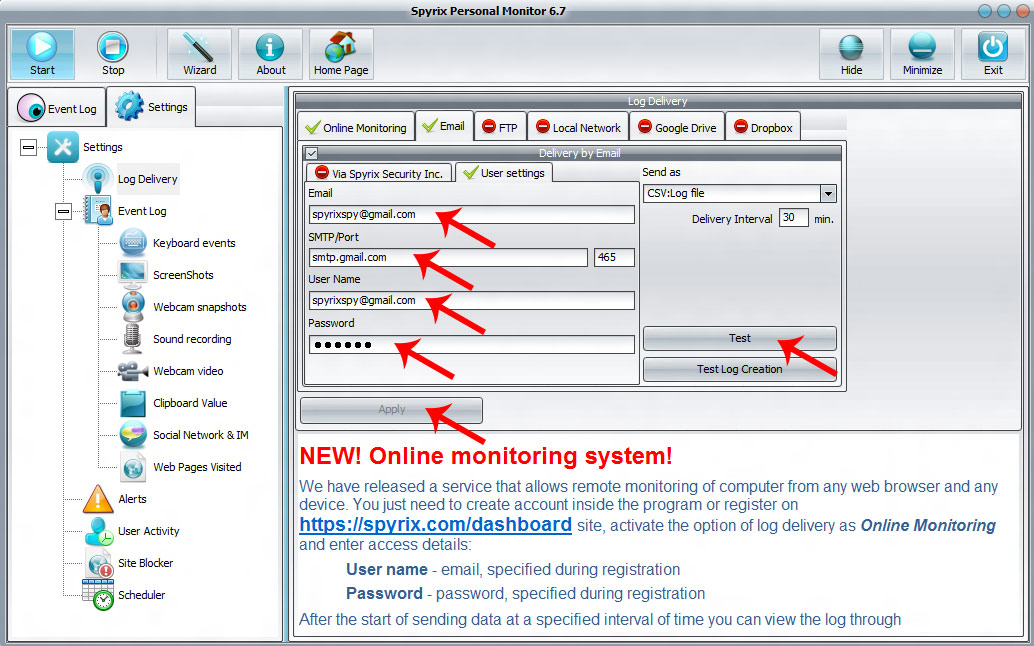Select the Social Network & IM icon
1034x646 pixels.
click(x=133, y=435)
